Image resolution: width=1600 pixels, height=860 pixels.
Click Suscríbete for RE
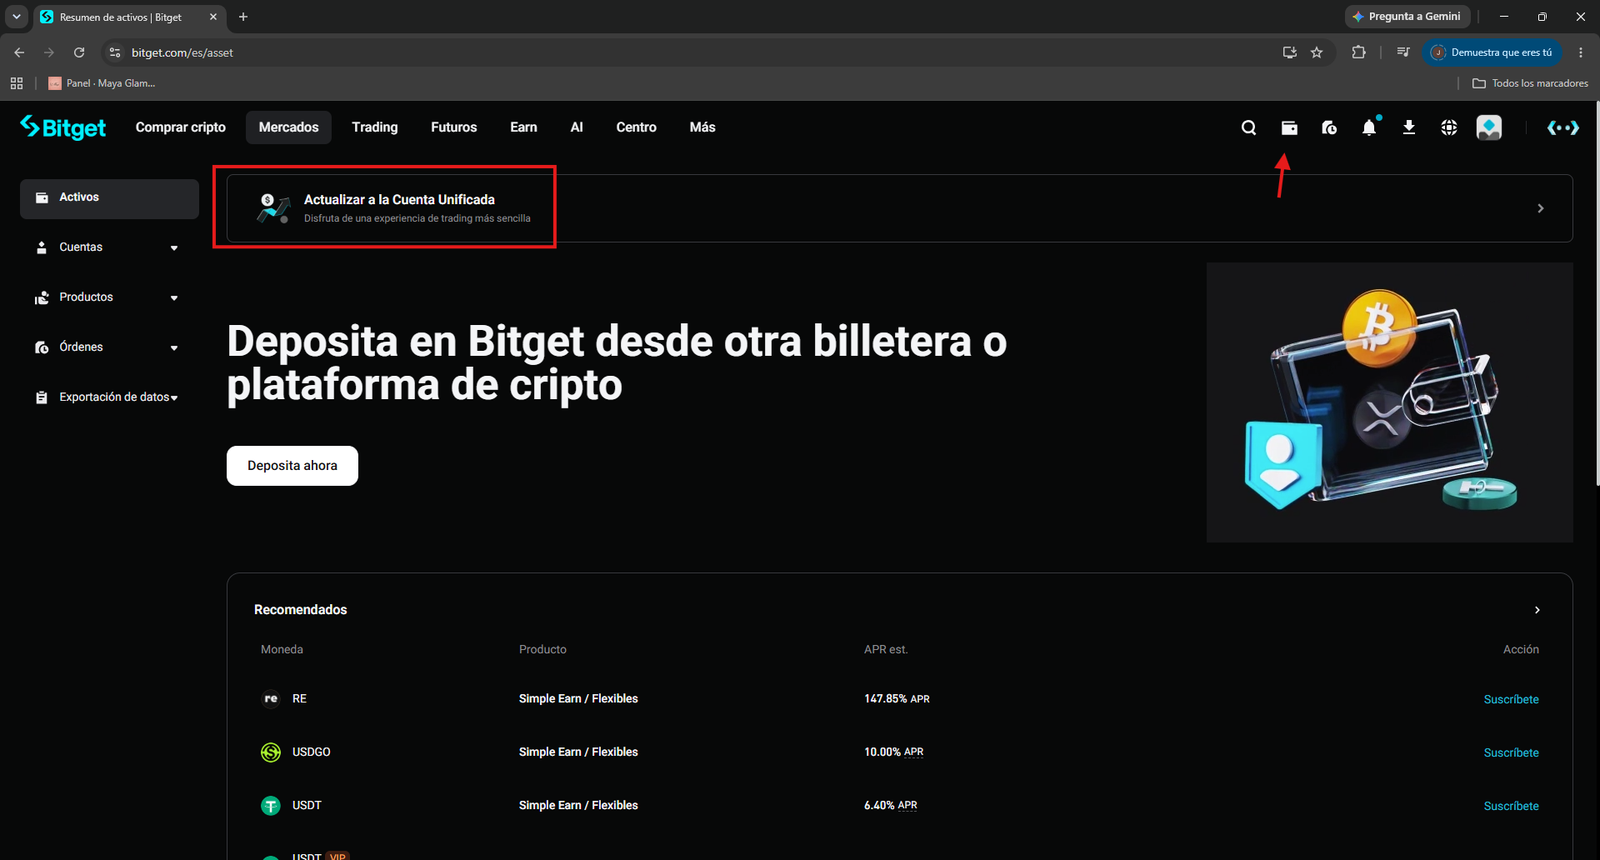click(x=1511, y=699)
